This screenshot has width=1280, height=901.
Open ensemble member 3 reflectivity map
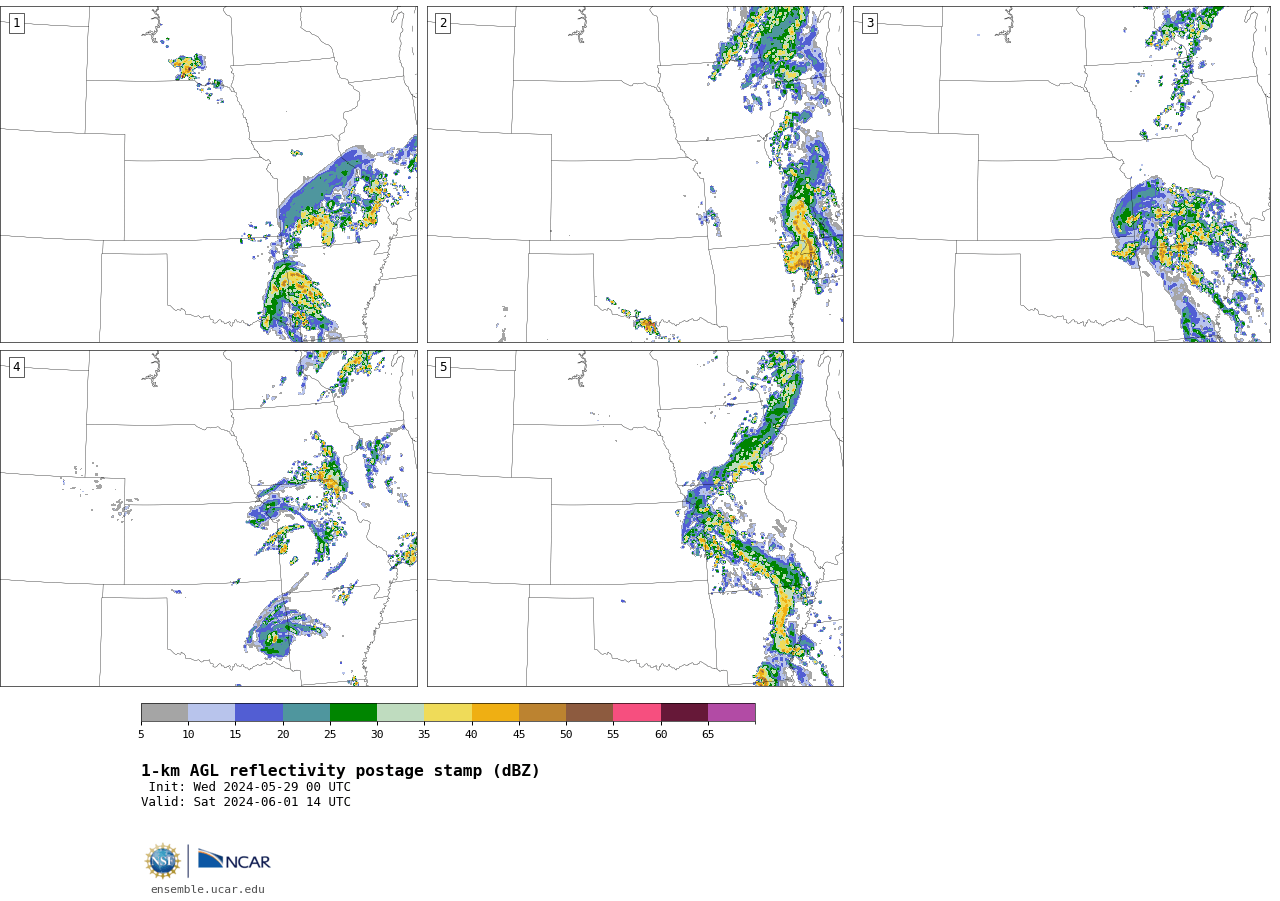(x=1062, y=174)
